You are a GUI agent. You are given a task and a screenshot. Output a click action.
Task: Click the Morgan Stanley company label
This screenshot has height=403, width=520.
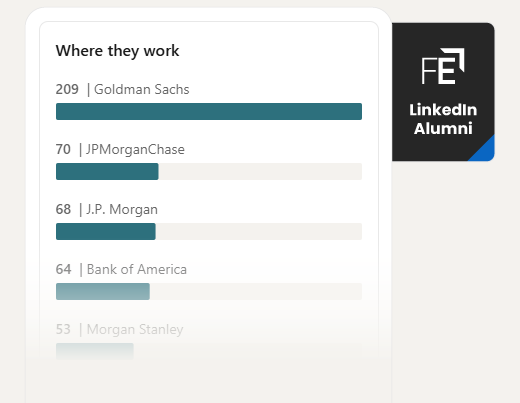point(135,329)
